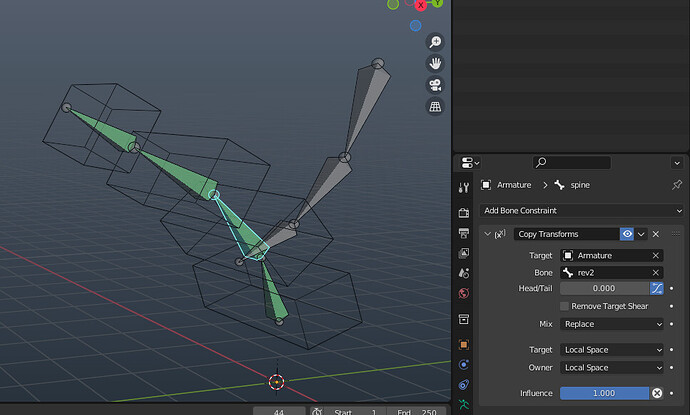Click the disable-and-keep-transform Influence button

(x=657, y=393)
